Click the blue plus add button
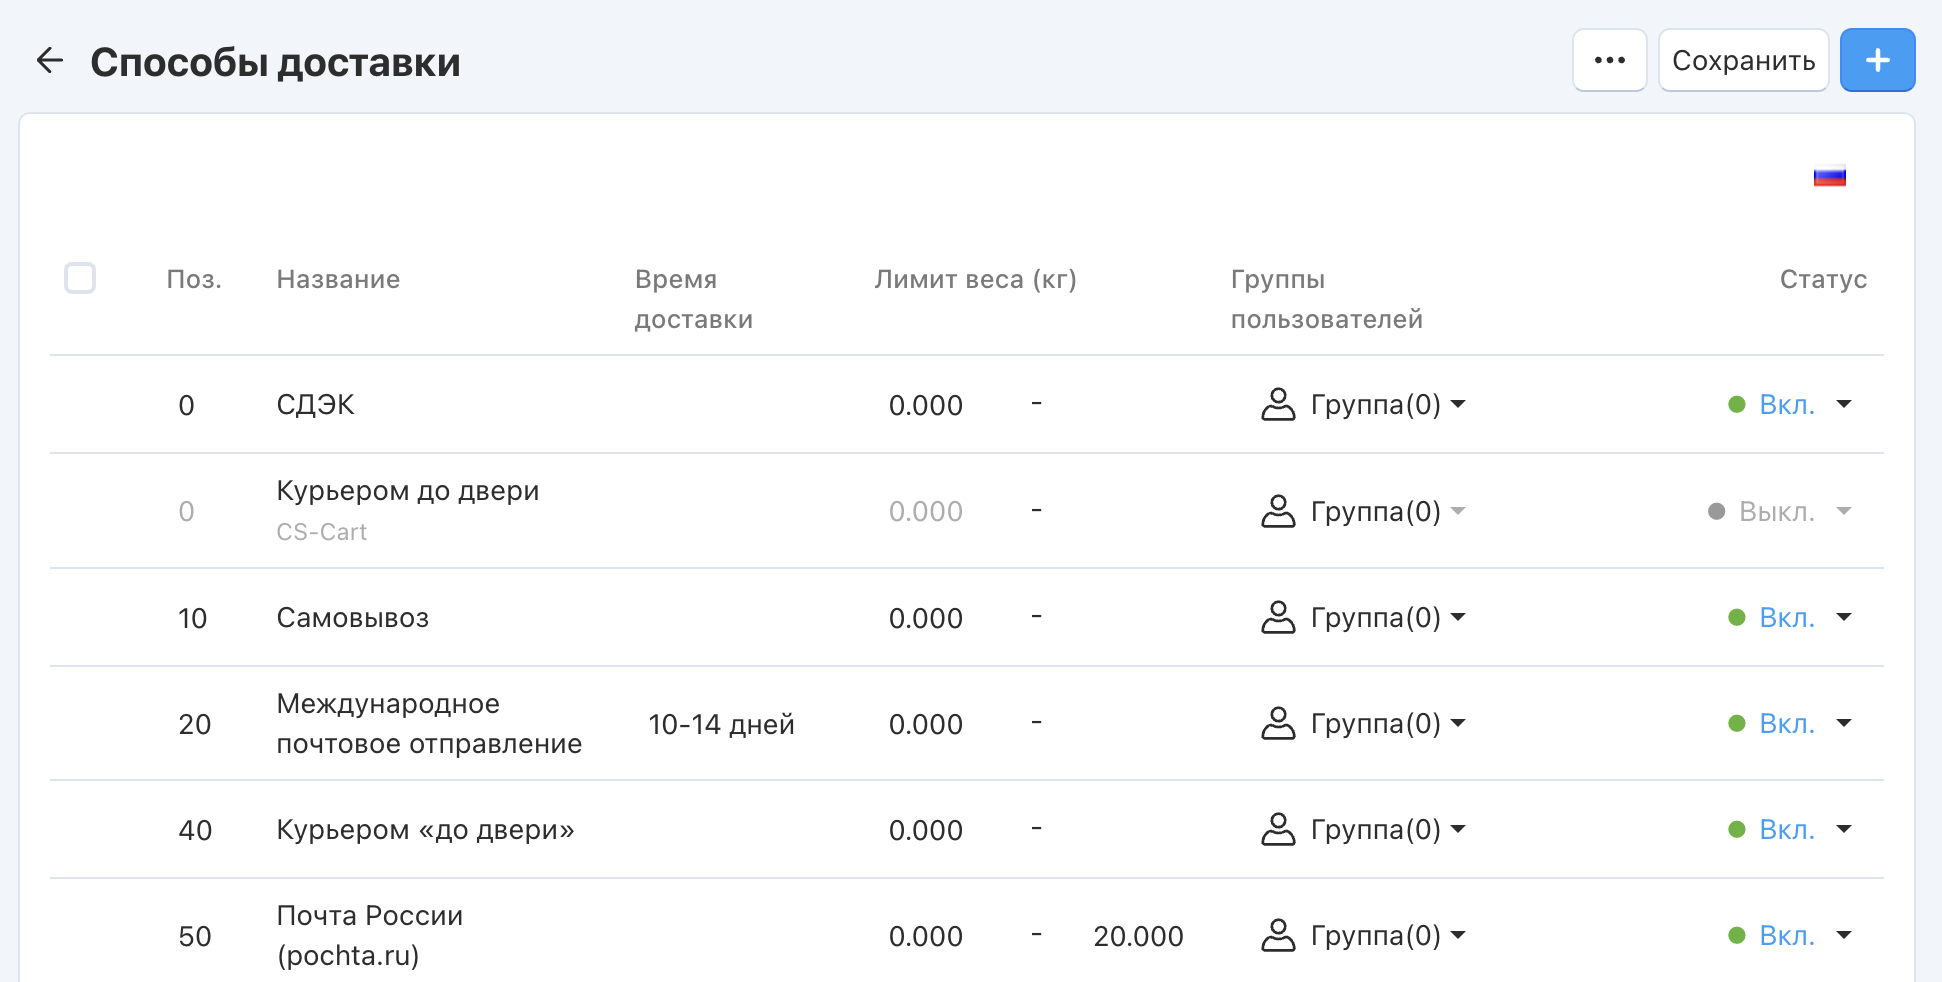The width and height of the screenshot is (1942, 982). pyautogui.click(x=1877, y=61)
